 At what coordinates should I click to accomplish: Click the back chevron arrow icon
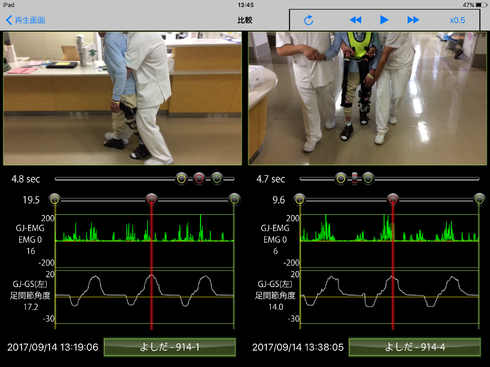[x=9, y=20]
